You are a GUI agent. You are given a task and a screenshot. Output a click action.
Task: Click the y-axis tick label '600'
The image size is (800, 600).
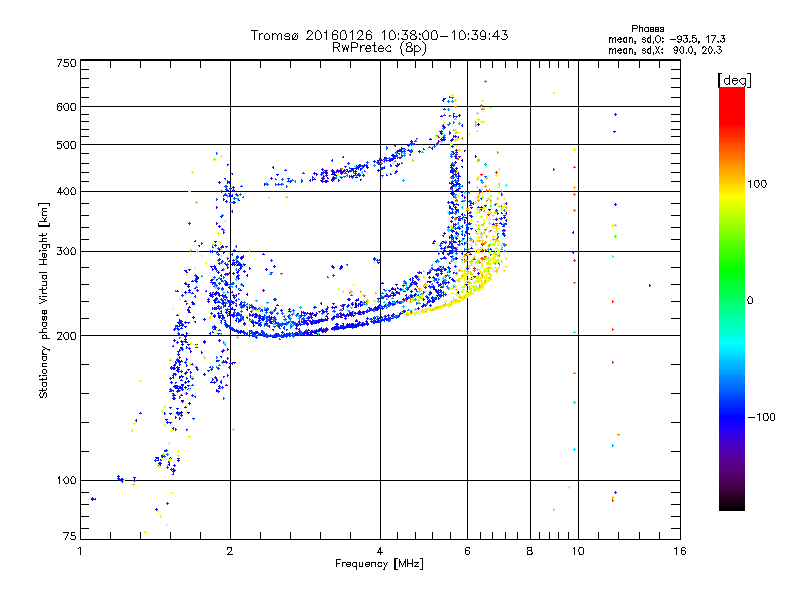[x=67, y=107]
